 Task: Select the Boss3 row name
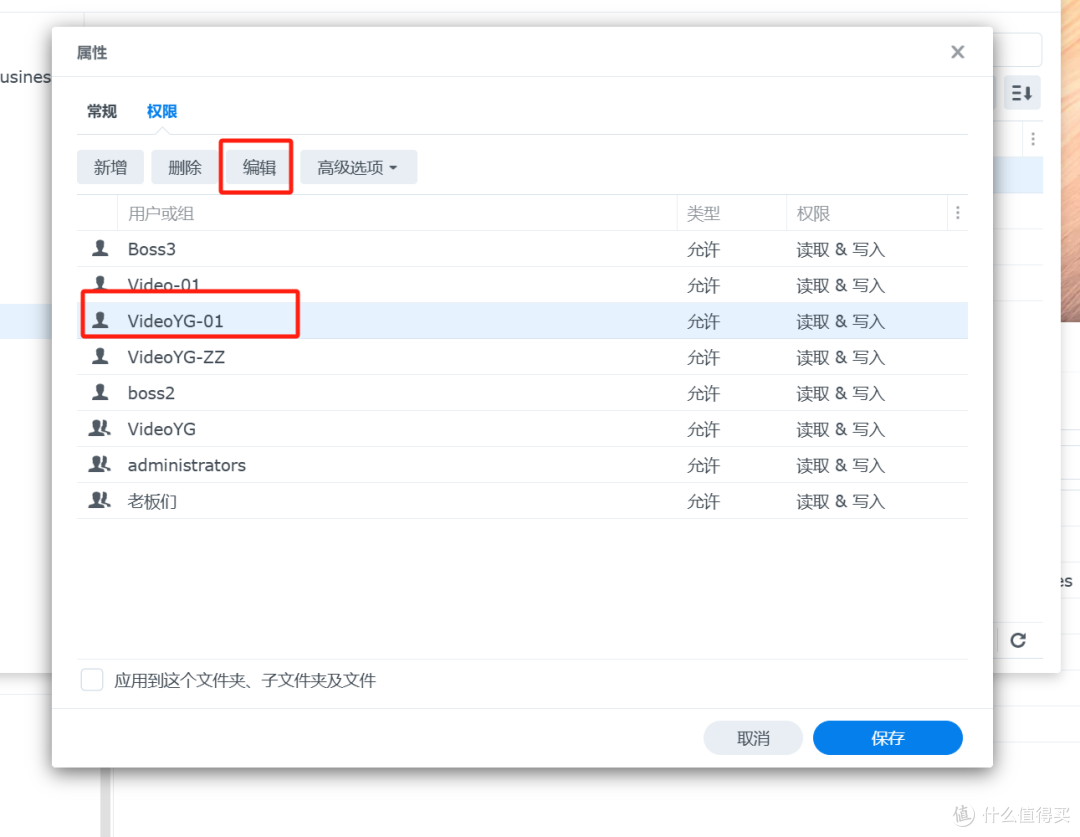coord(152,249)
